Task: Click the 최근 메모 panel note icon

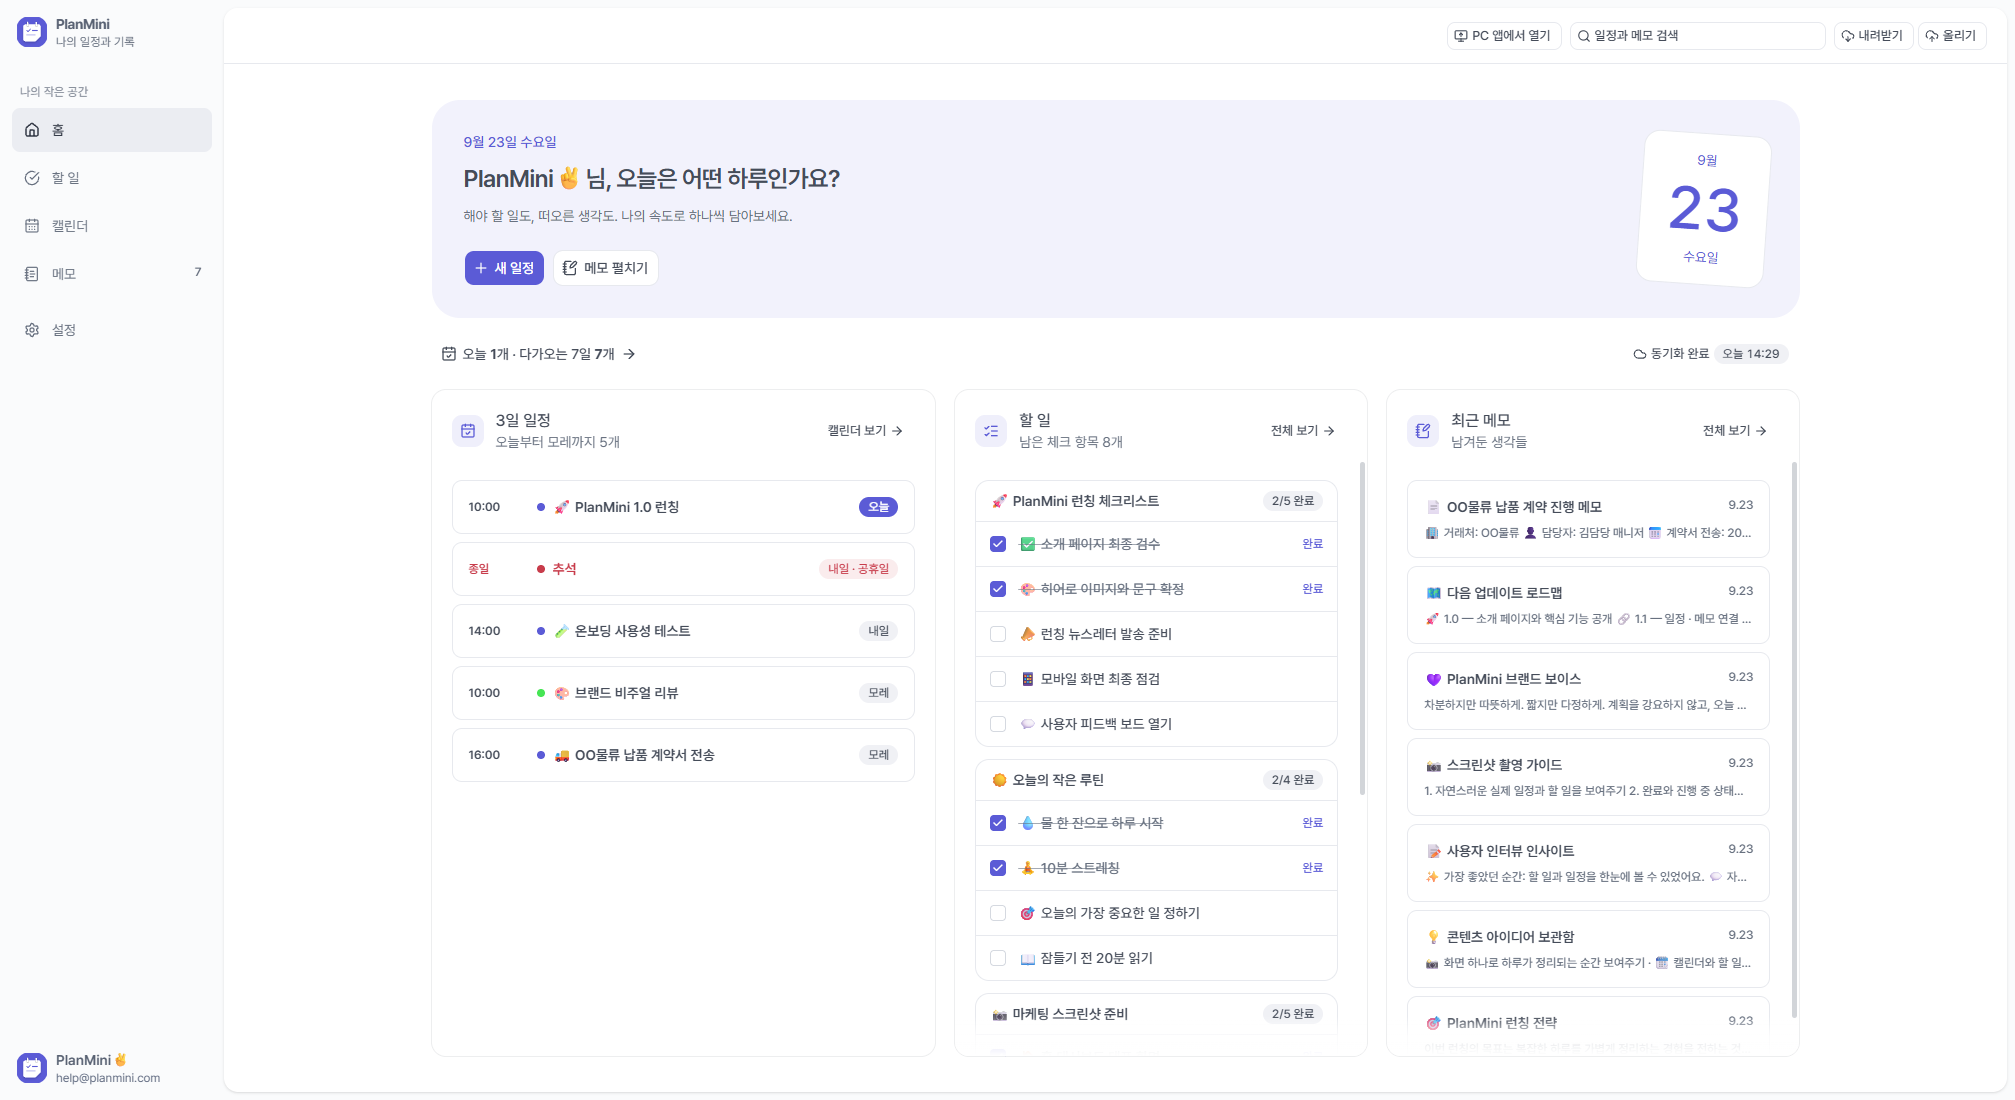Action: (x=1423, y=431)
